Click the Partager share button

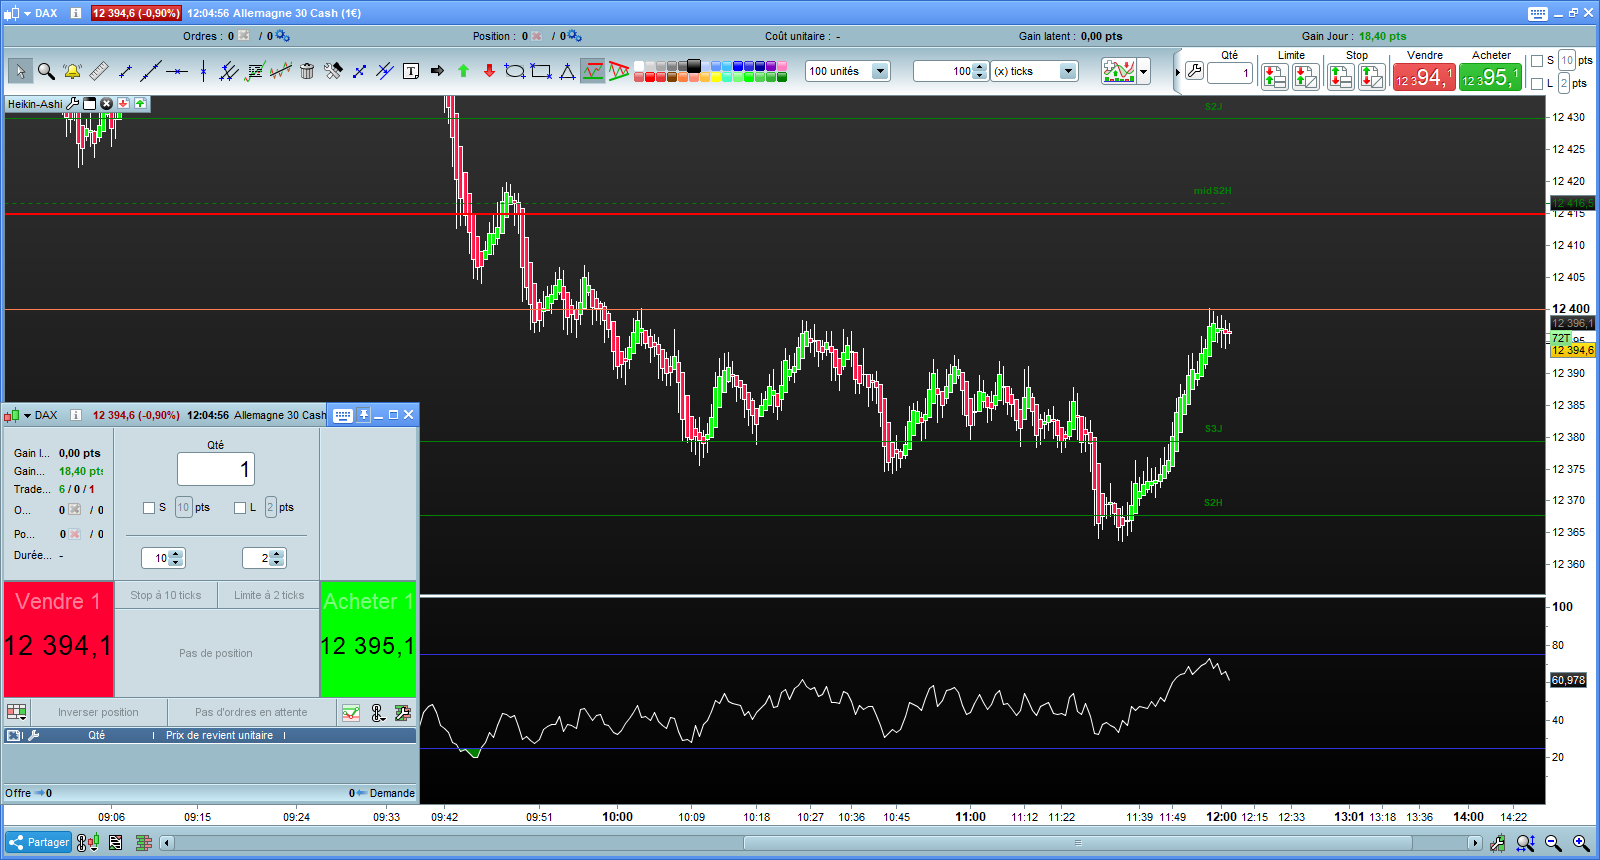pos(39,842)
